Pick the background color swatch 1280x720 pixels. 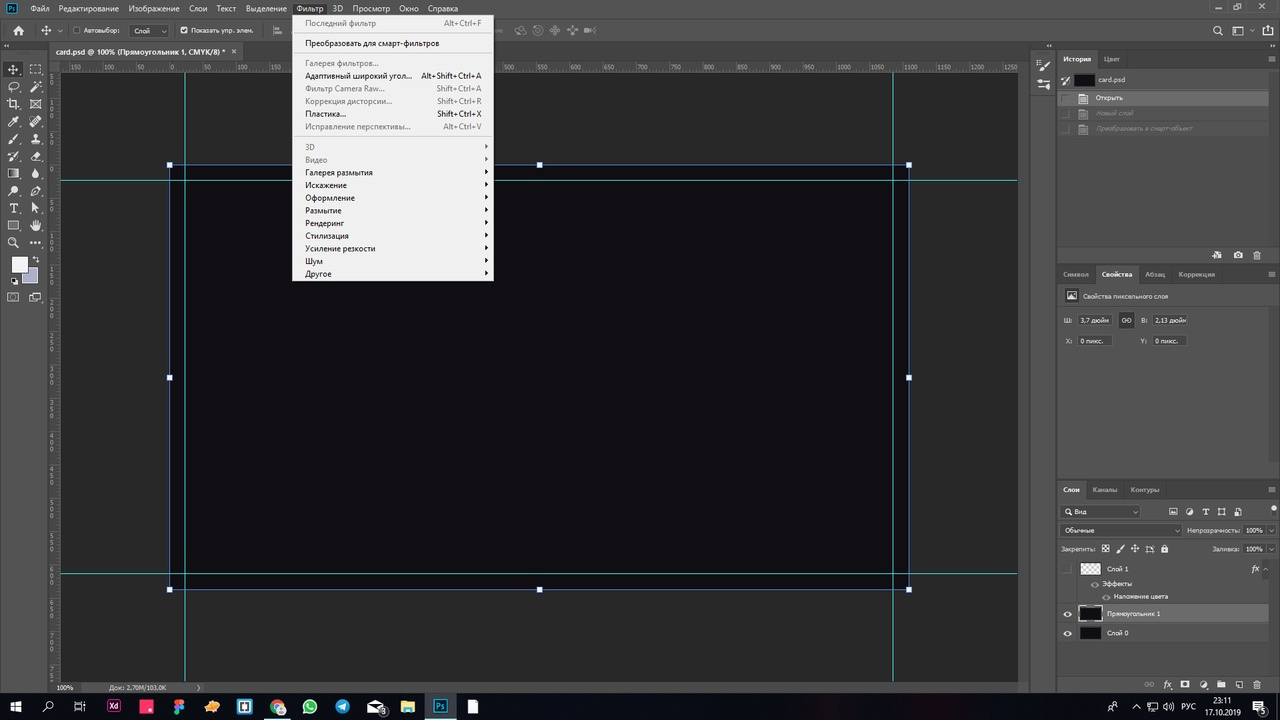pyautogui.click(x=31, y=275)
